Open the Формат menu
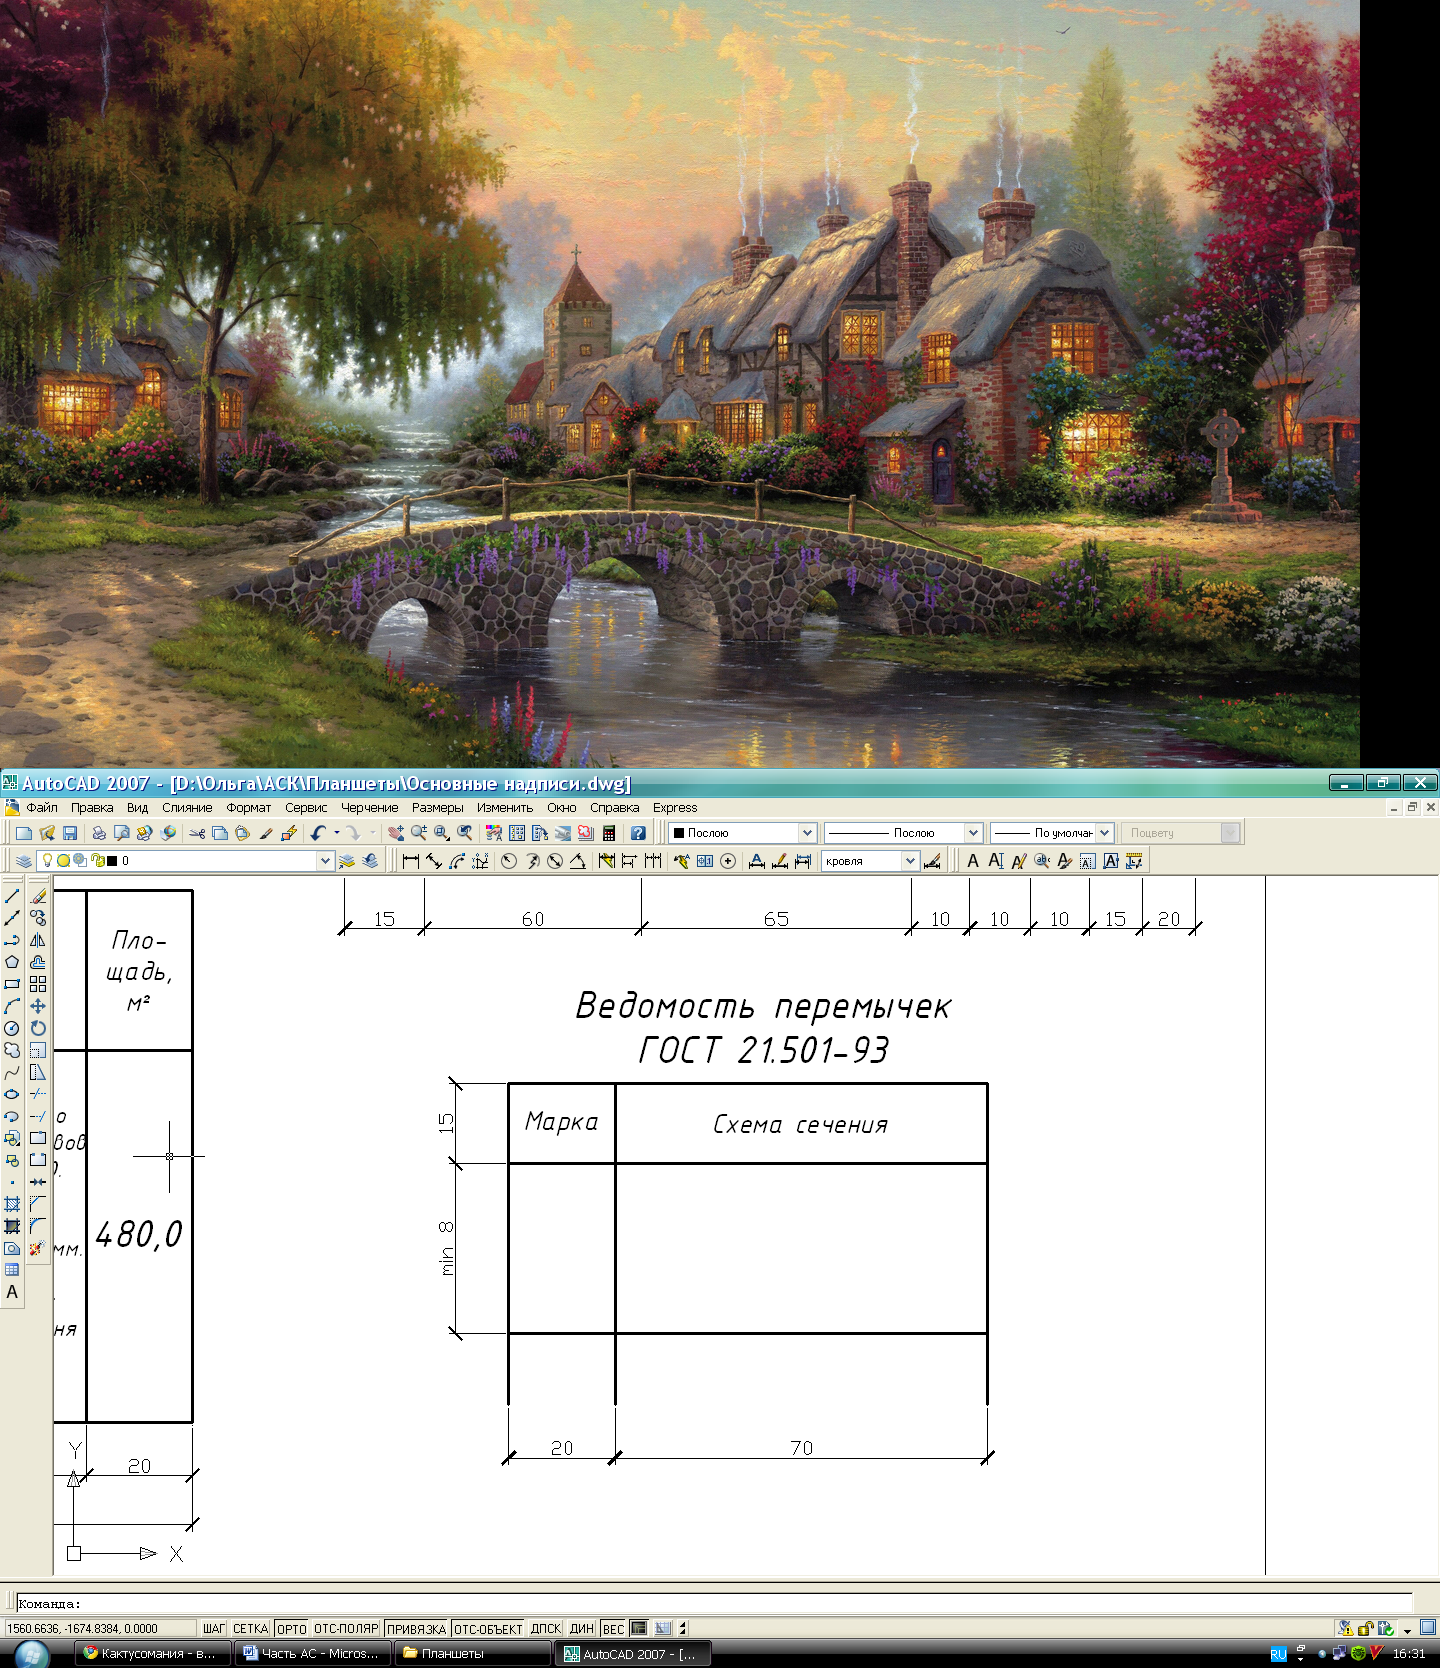1440x1668 pixels. tap(249, 808)
